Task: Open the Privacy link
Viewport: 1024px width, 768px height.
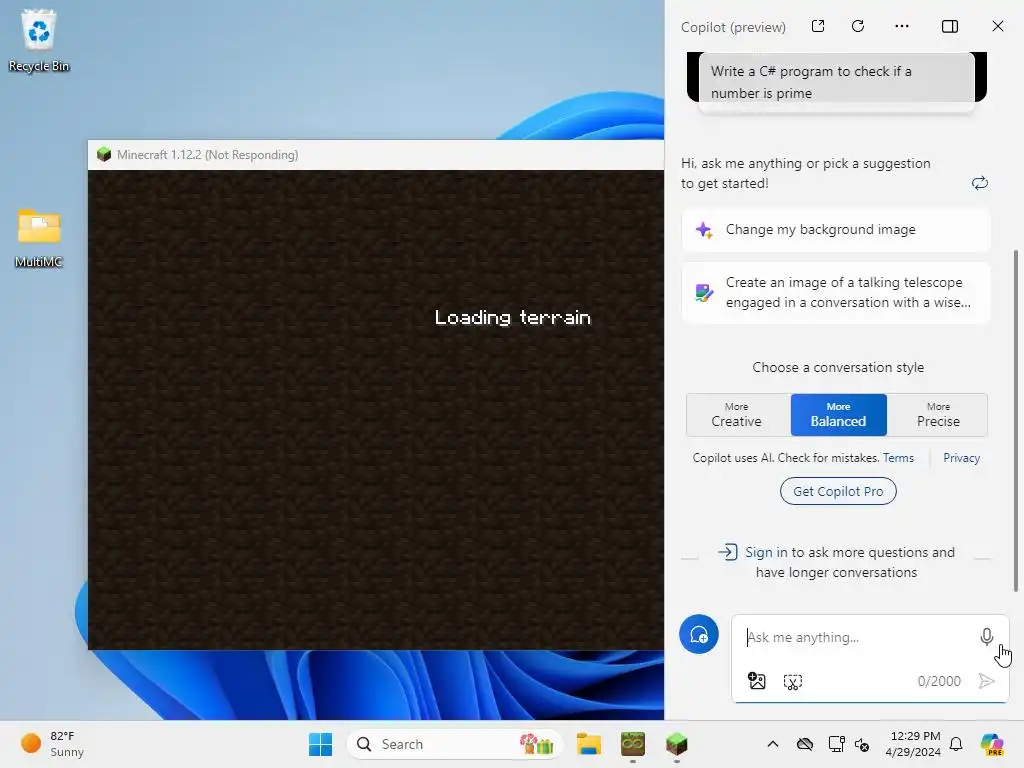Action: [961, 458]
